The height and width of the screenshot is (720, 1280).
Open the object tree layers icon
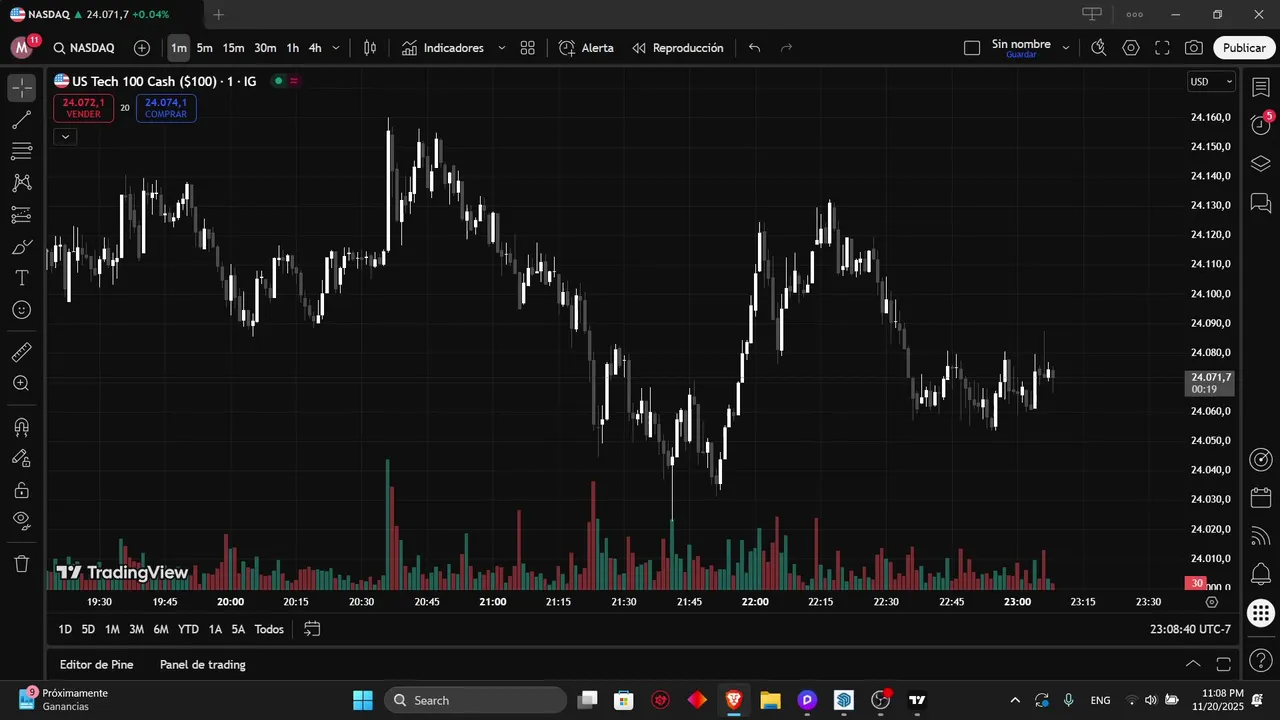[1260, 163]
